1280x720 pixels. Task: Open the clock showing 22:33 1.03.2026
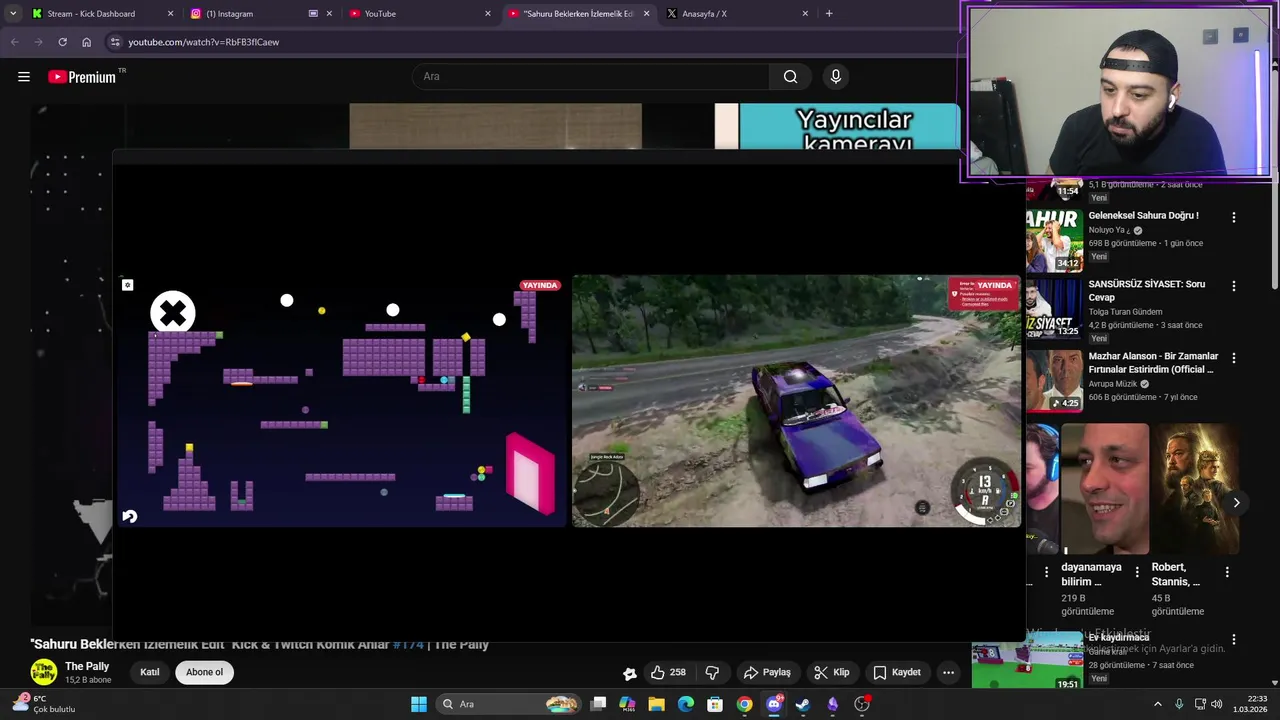[x=1250, y=704]
